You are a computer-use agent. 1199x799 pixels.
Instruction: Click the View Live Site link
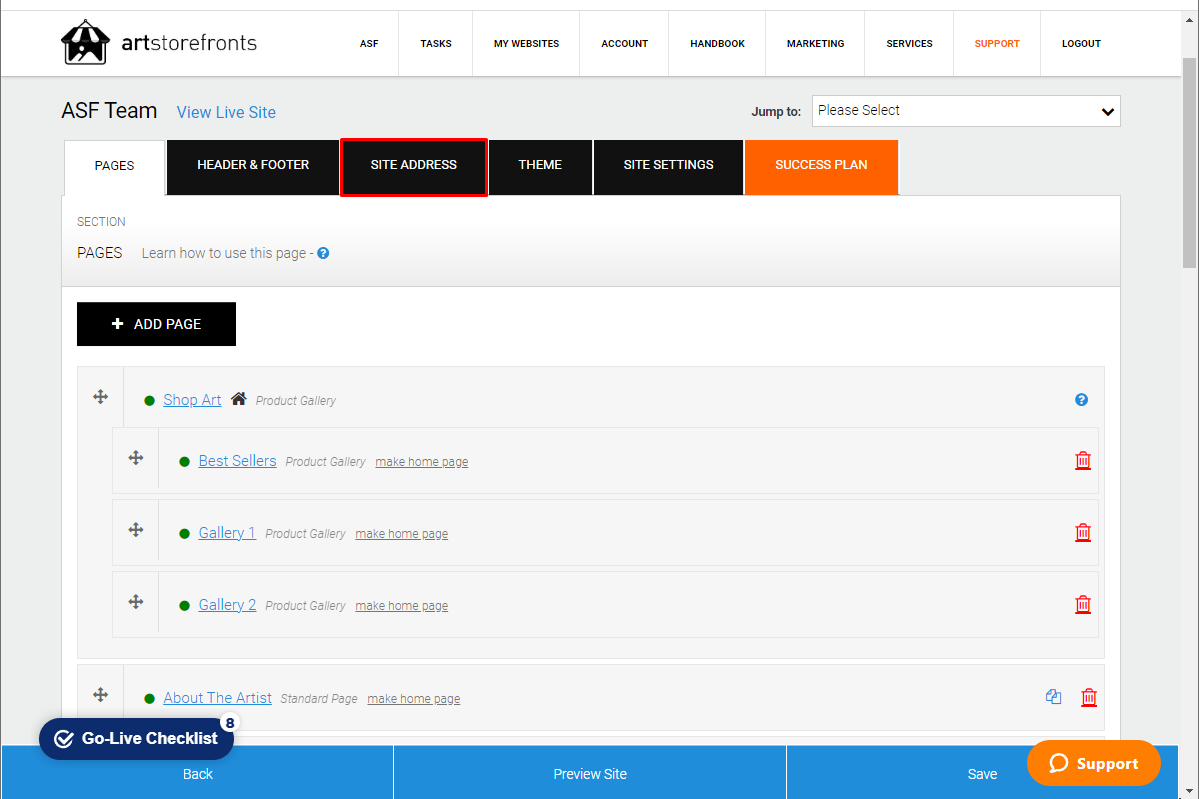pos(226,112)
